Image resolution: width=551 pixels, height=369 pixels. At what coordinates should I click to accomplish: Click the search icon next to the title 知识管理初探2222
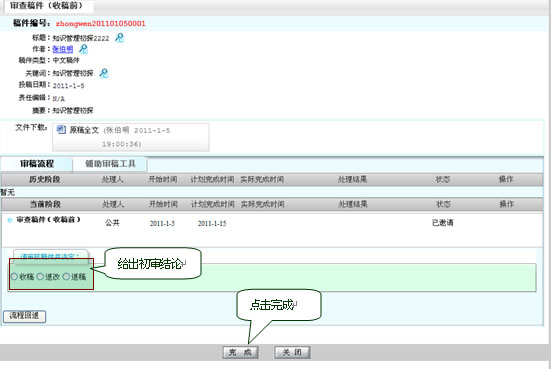click(119, 37)
